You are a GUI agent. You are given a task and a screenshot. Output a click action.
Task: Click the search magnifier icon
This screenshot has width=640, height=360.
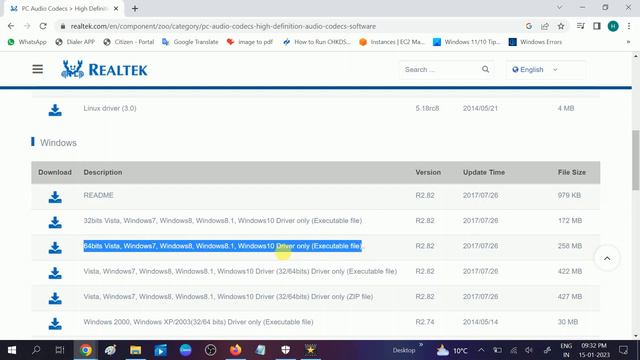tap(485, 69)
